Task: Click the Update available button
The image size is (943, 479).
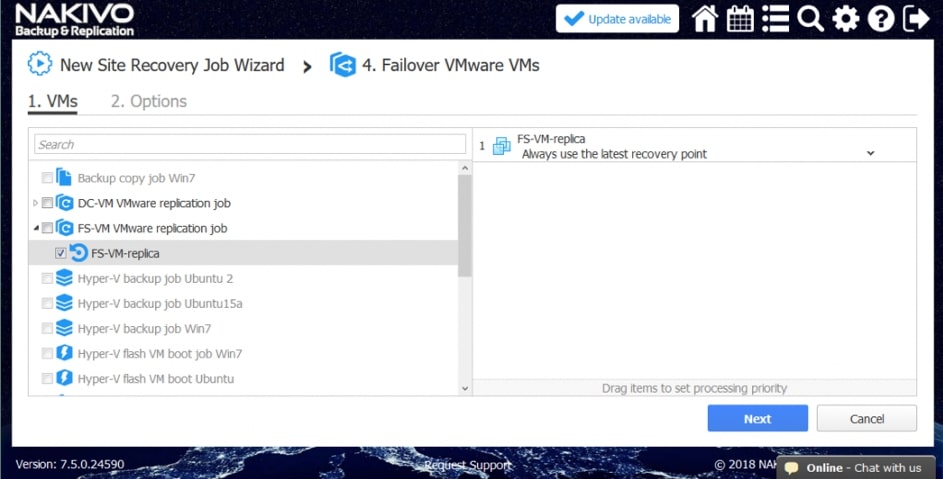Action: [x=618, y=19]
